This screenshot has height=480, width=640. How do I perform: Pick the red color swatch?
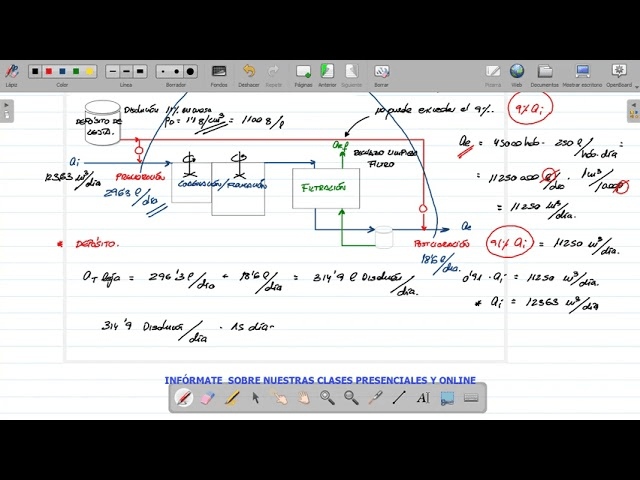(x=48, y=72)
